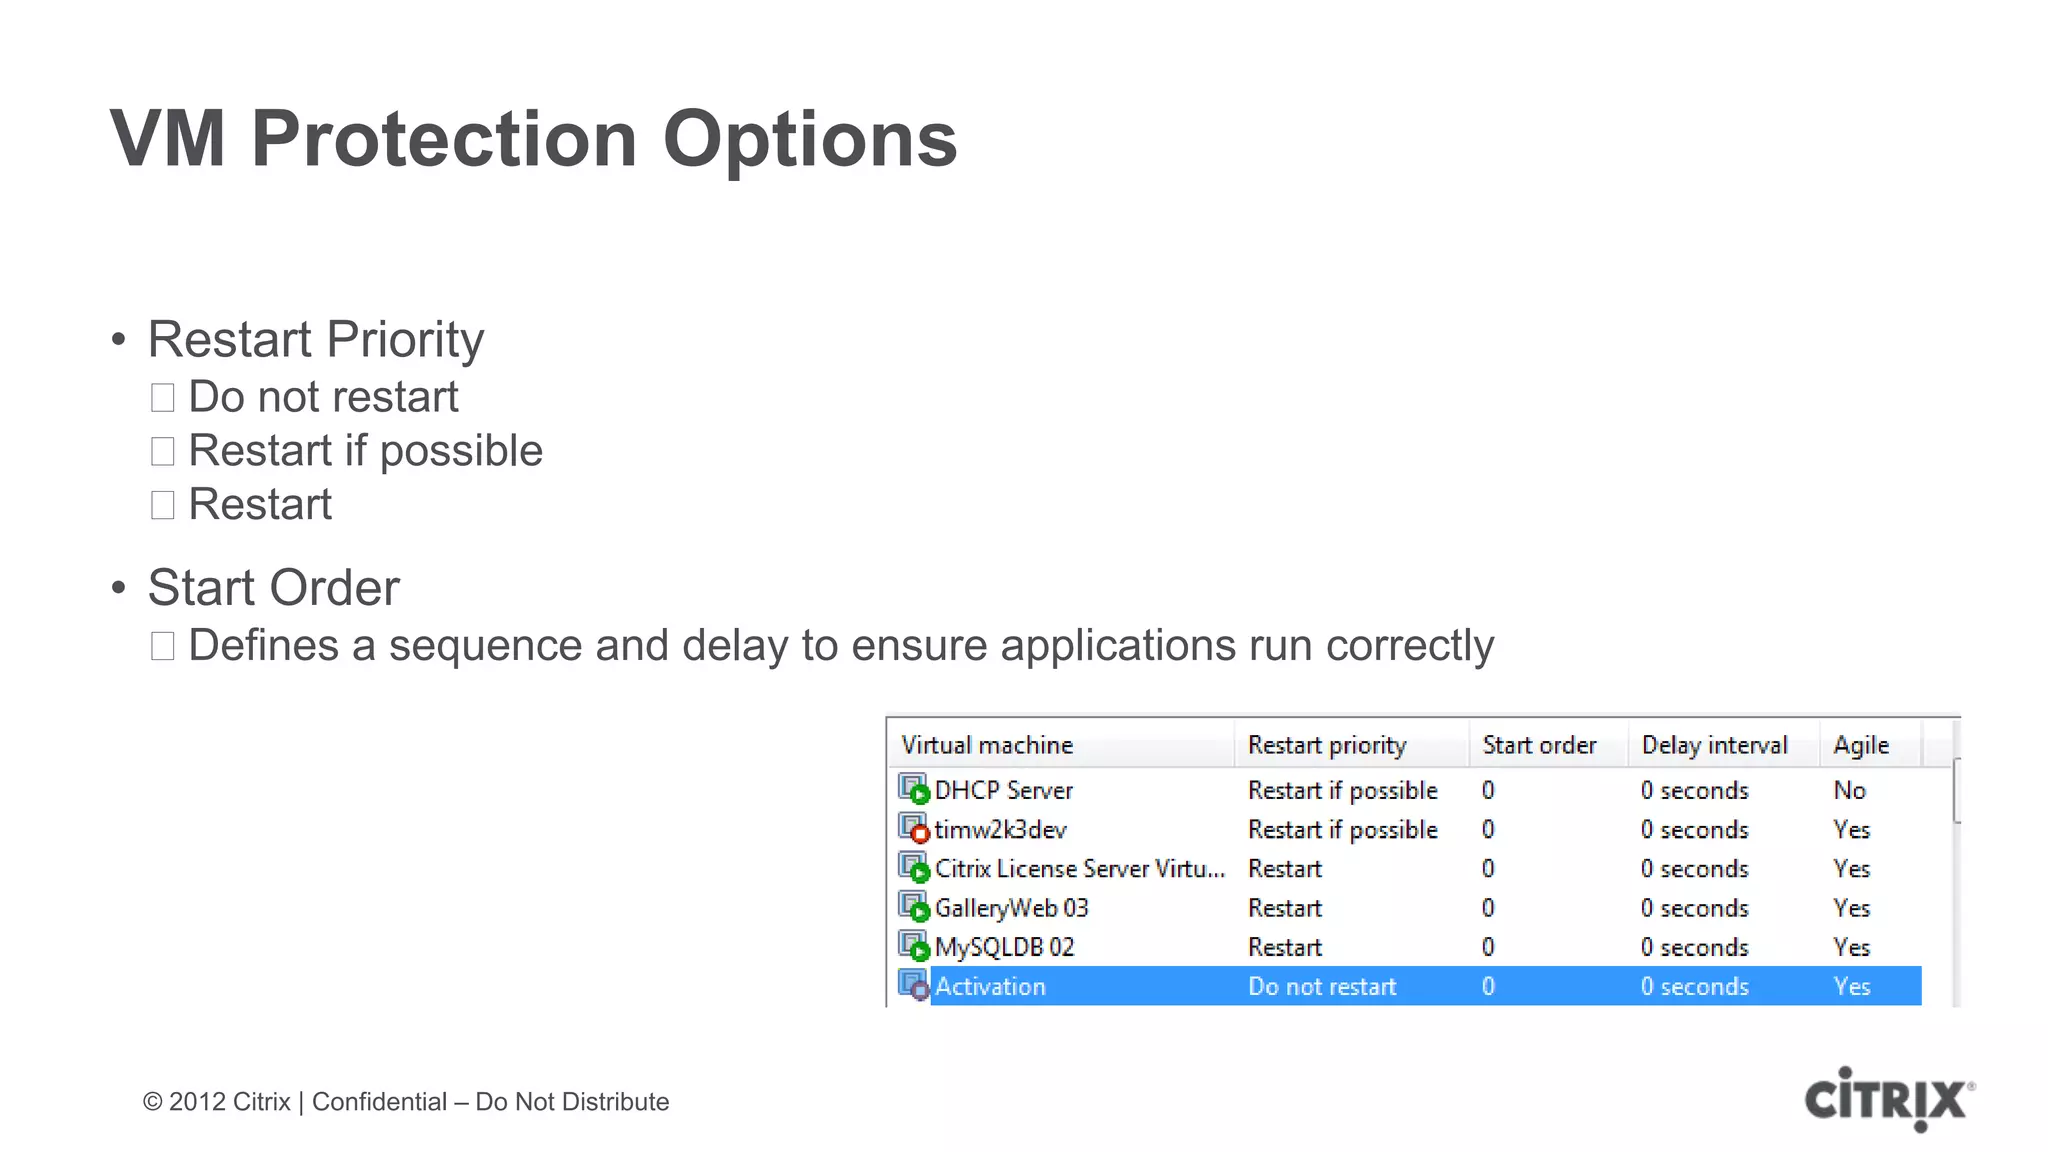The image size is (2048, 1152).
Task: Click timw2k3dev's Agile value Yes
Action: click(1852, 829)
